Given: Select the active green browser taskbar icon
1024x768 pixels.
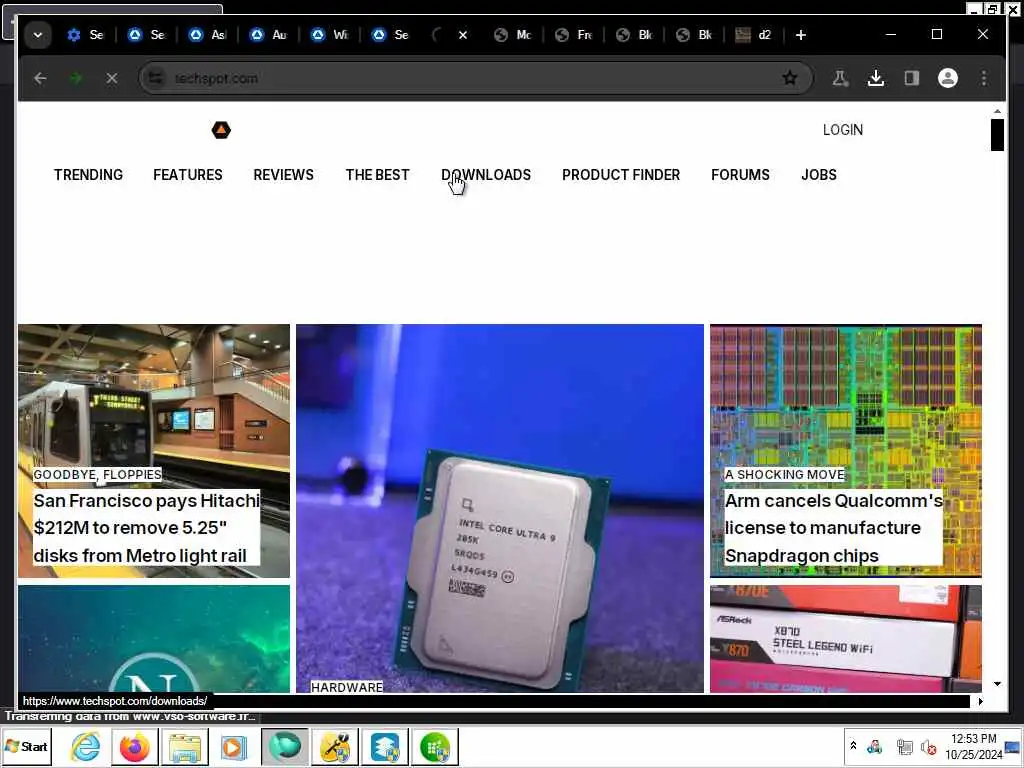Looking at the screenshot, I should click(x=285, y=746).
